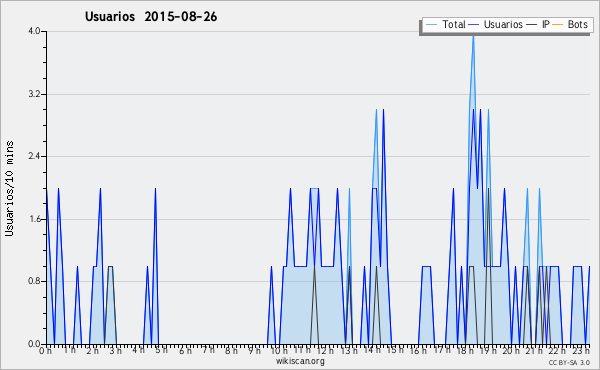Select the 'Bots' legend label
Viewport: 600px width, 370px height.
(578, 24)
